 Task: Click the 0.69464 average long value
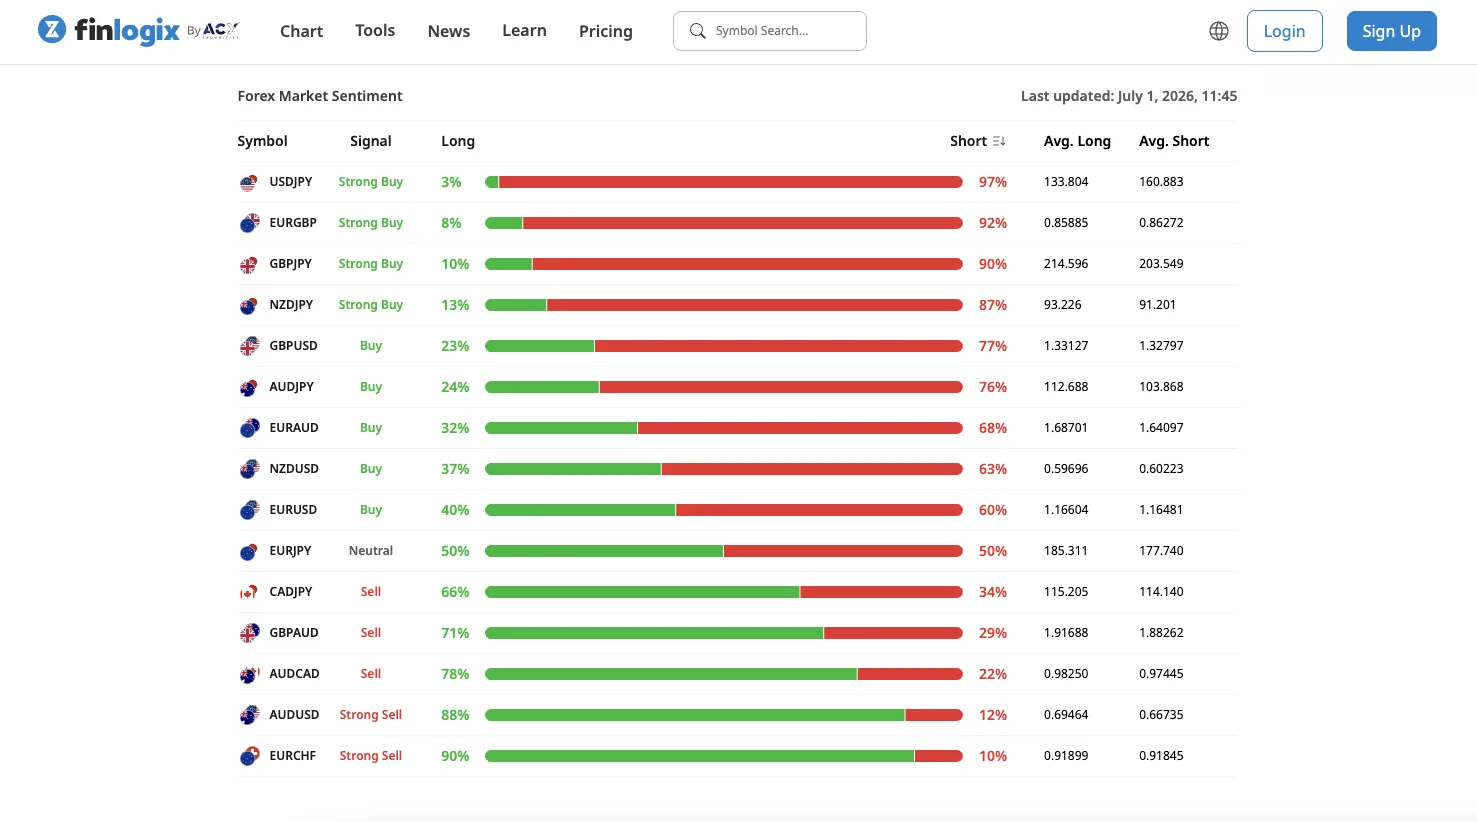coord(1066,715)
